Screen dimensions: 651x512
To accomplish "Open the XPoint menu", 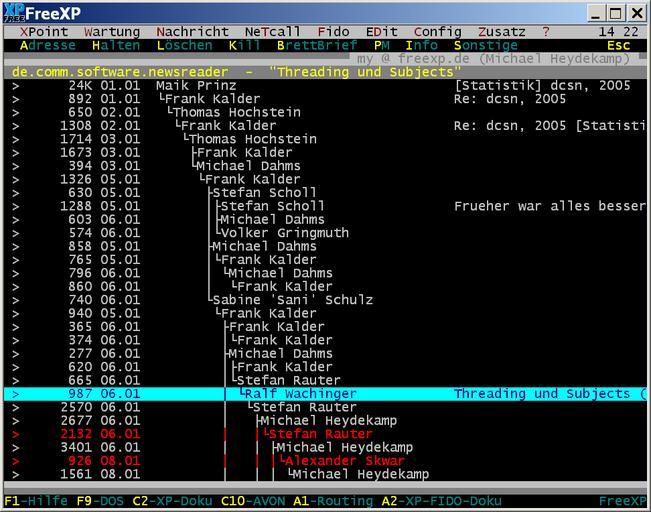I will pyautogui.click(x=44, y=32).
